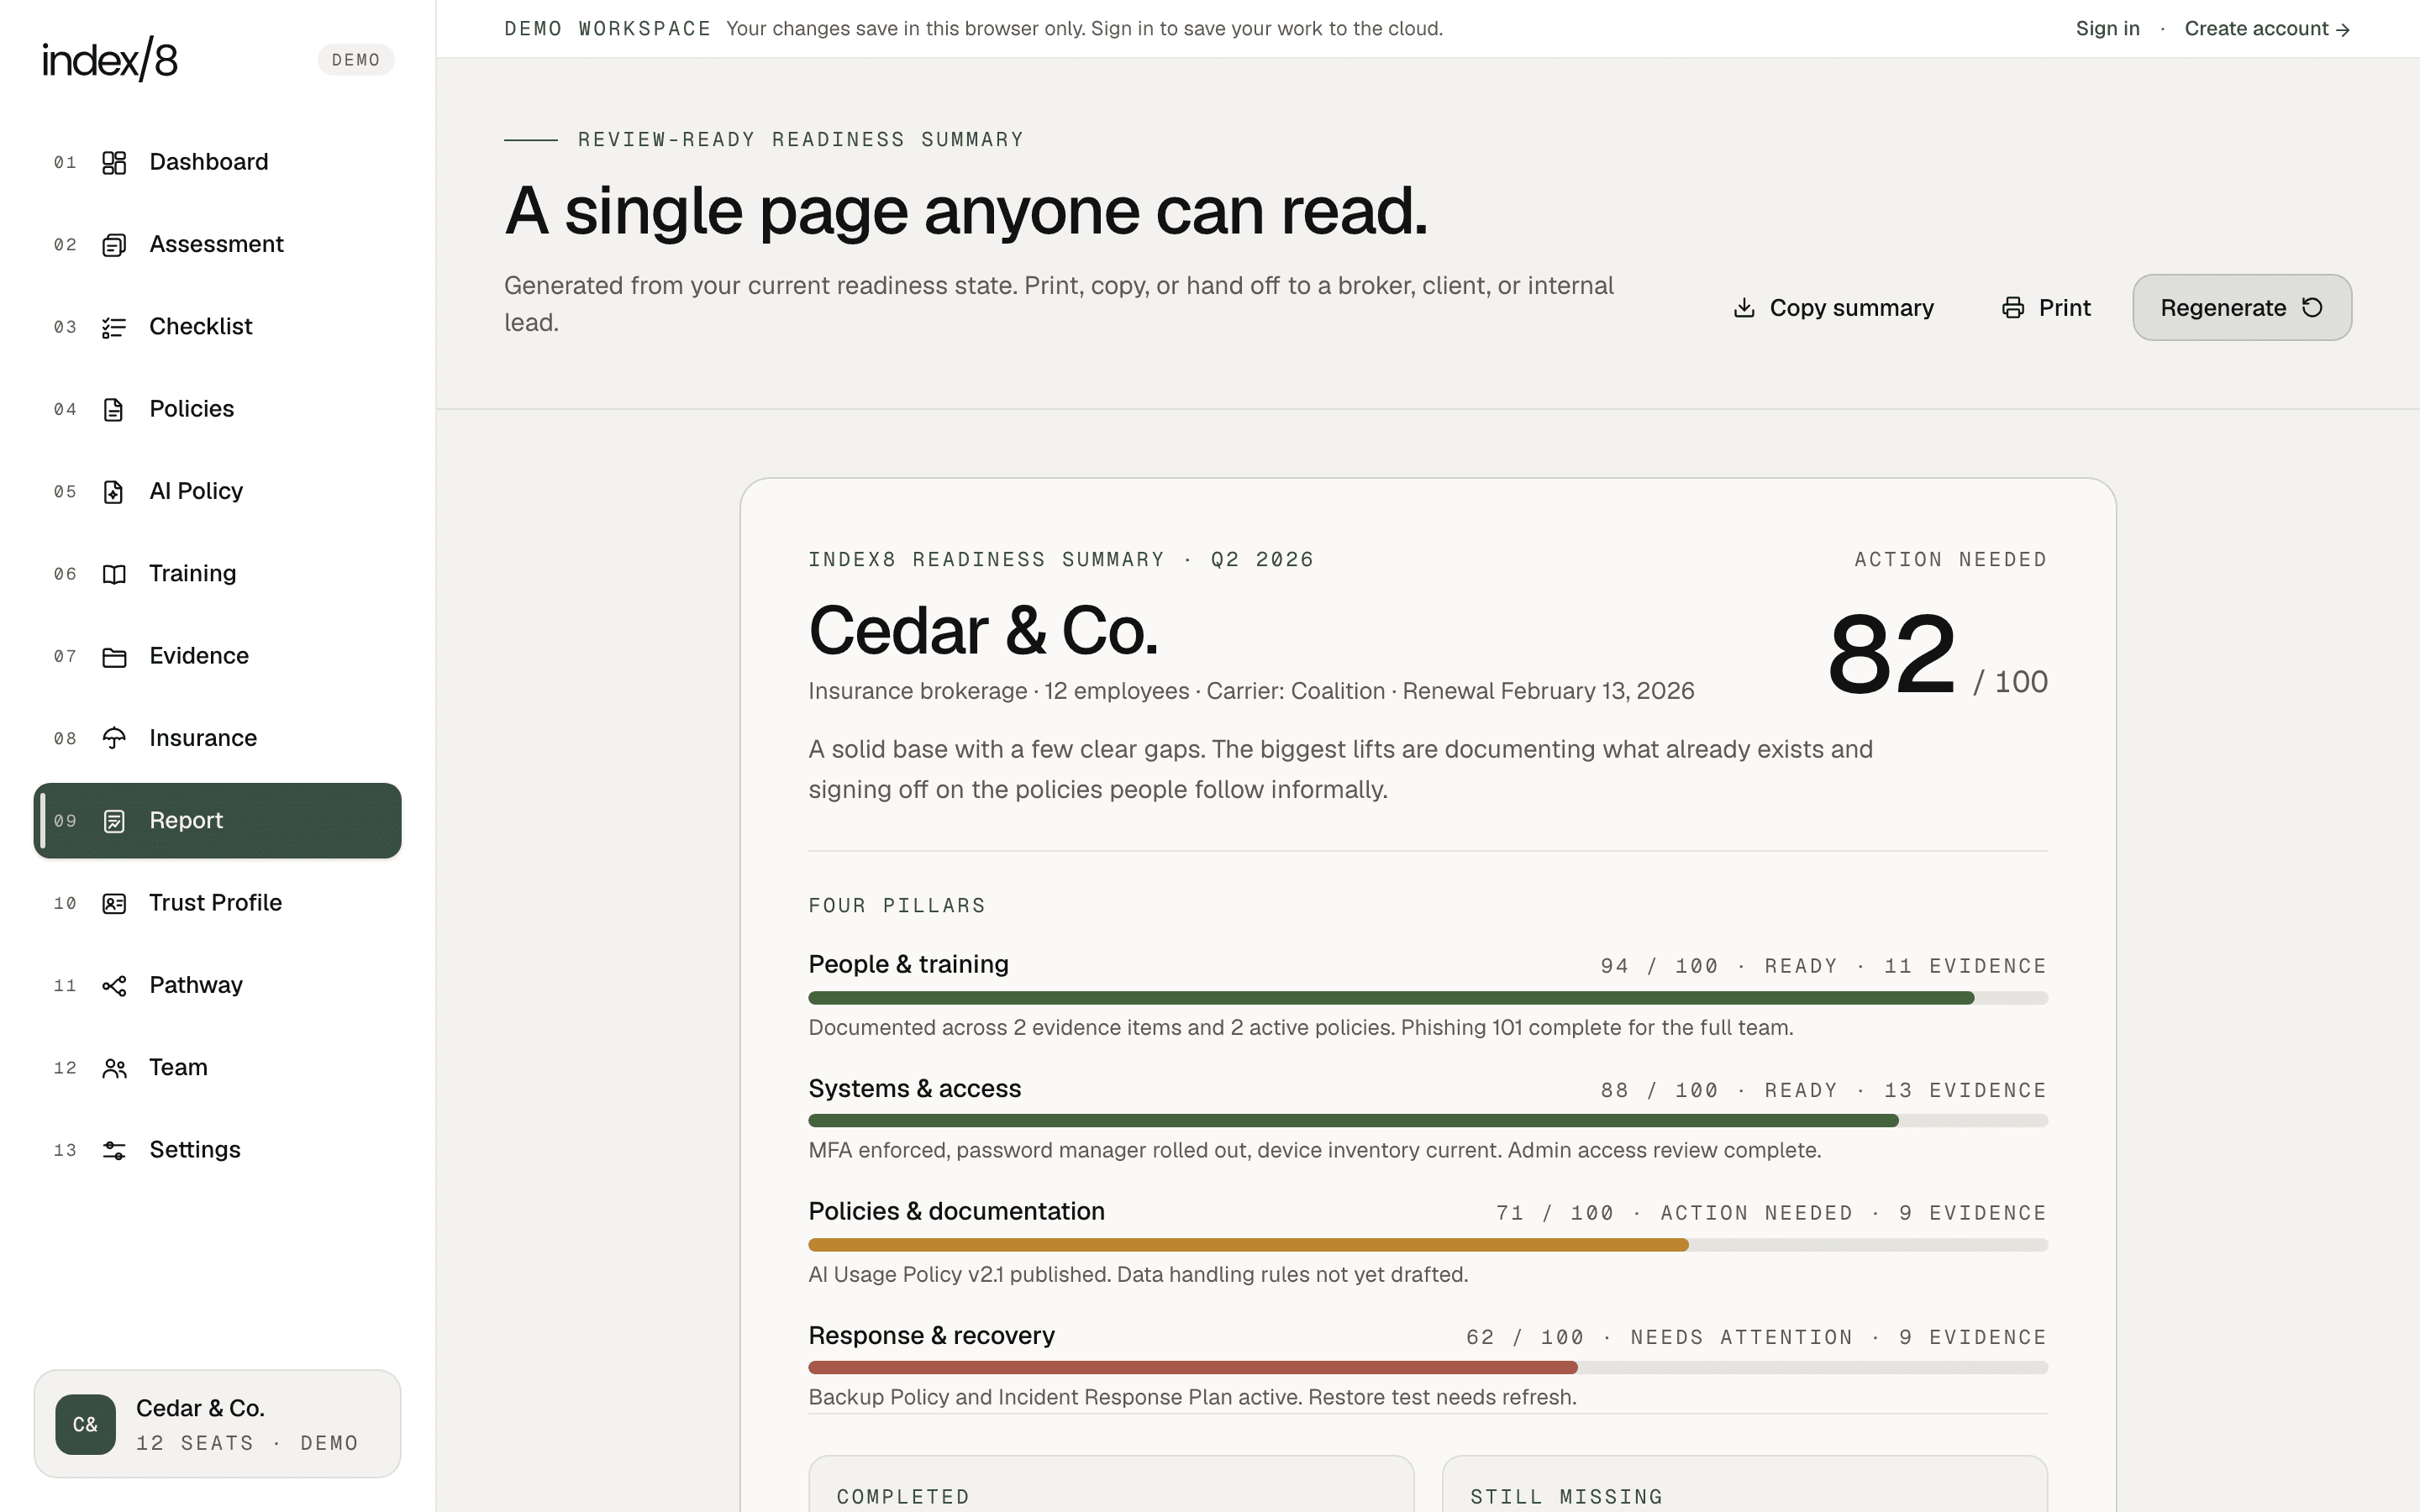Click the Sign in link
2420x1512 pixels.
pyautogui.click(x=2107, y=29)
